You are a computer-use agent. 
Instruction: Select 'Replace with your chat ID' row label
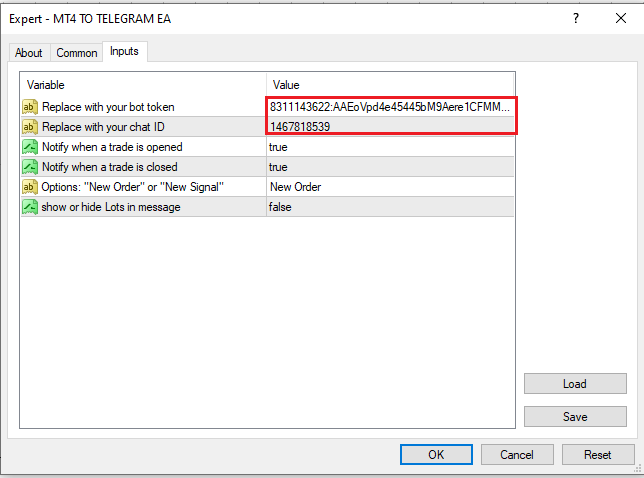click(x=104, y=127)
